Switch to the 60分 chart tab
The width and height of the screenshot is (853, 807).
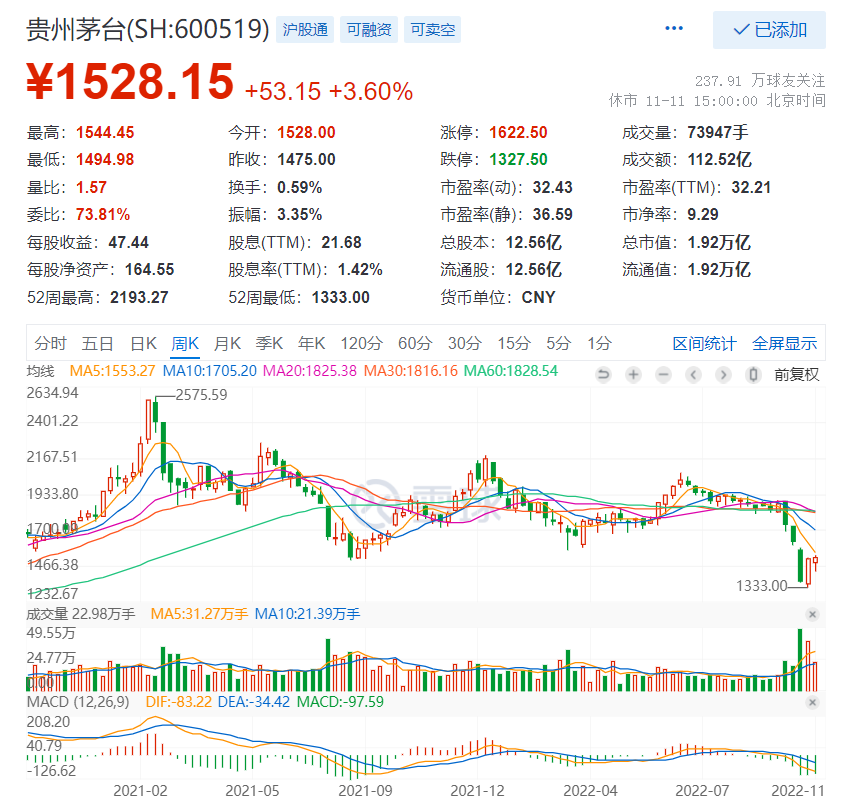[x=415, y=343]
